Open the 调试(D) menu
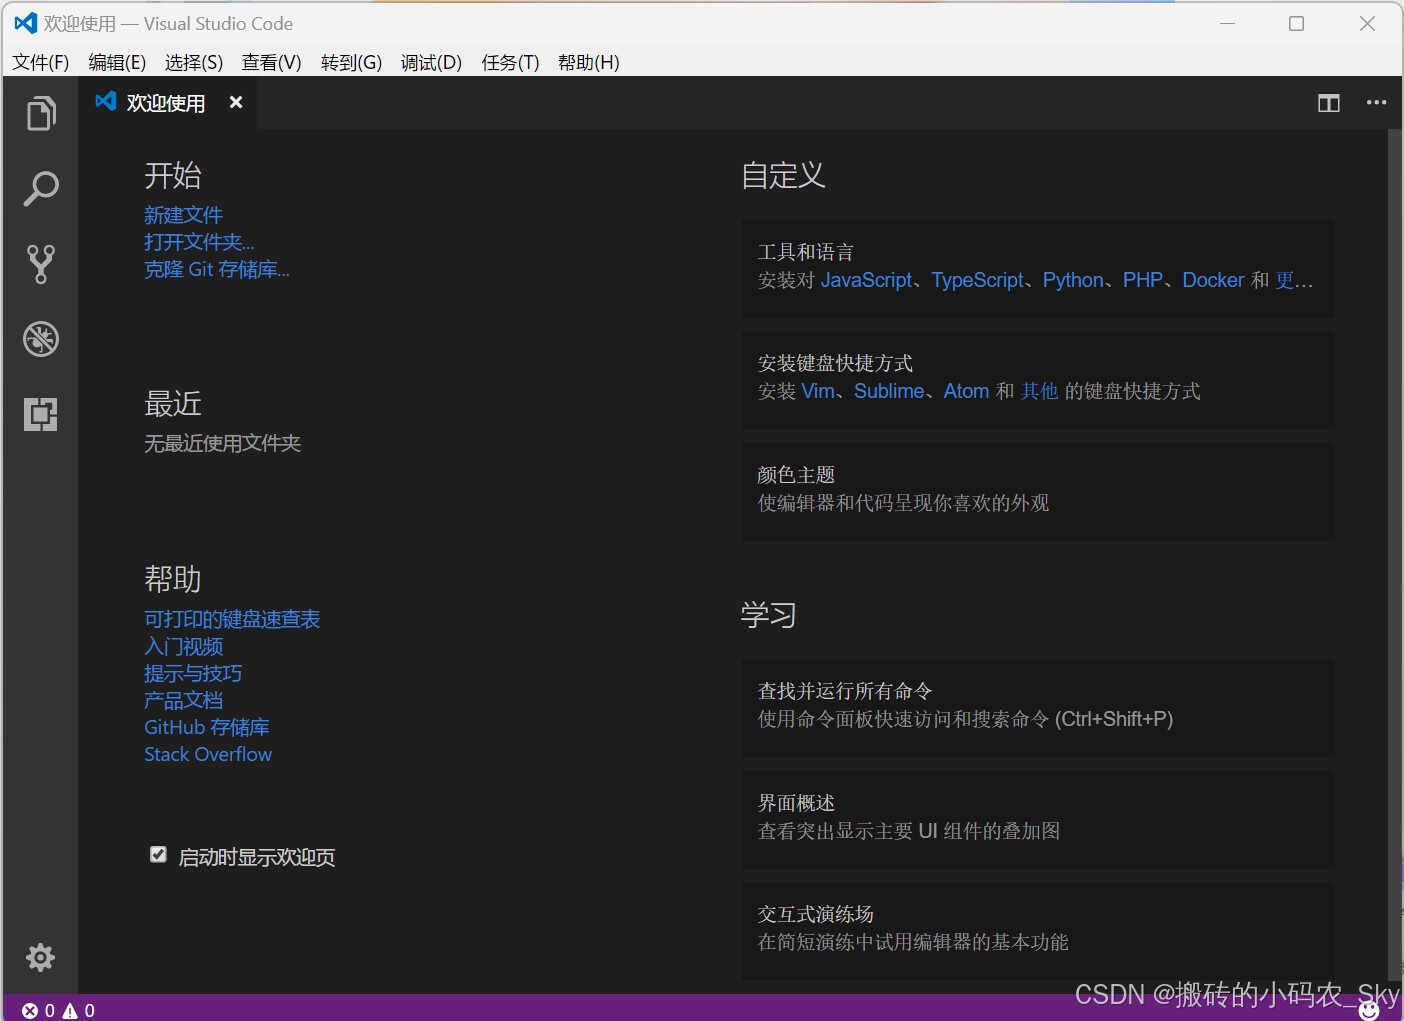The image size is (1404, 1021). pyautogui.click(x=431, y=62)
